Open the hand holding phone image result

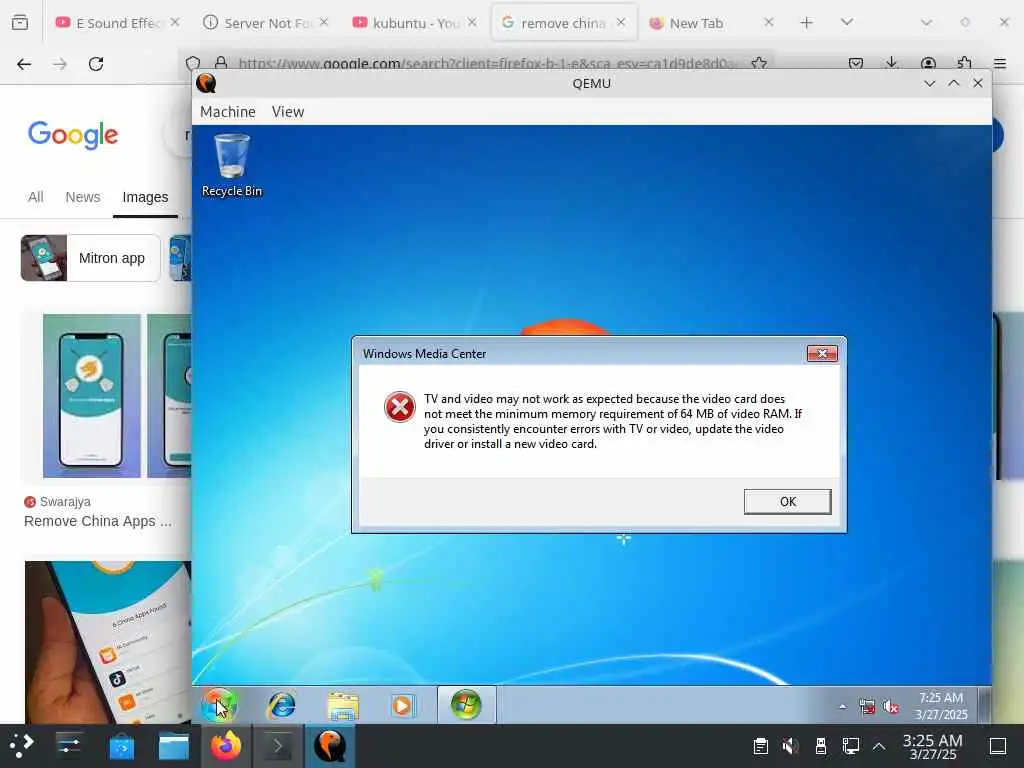(x=108, y=641)
